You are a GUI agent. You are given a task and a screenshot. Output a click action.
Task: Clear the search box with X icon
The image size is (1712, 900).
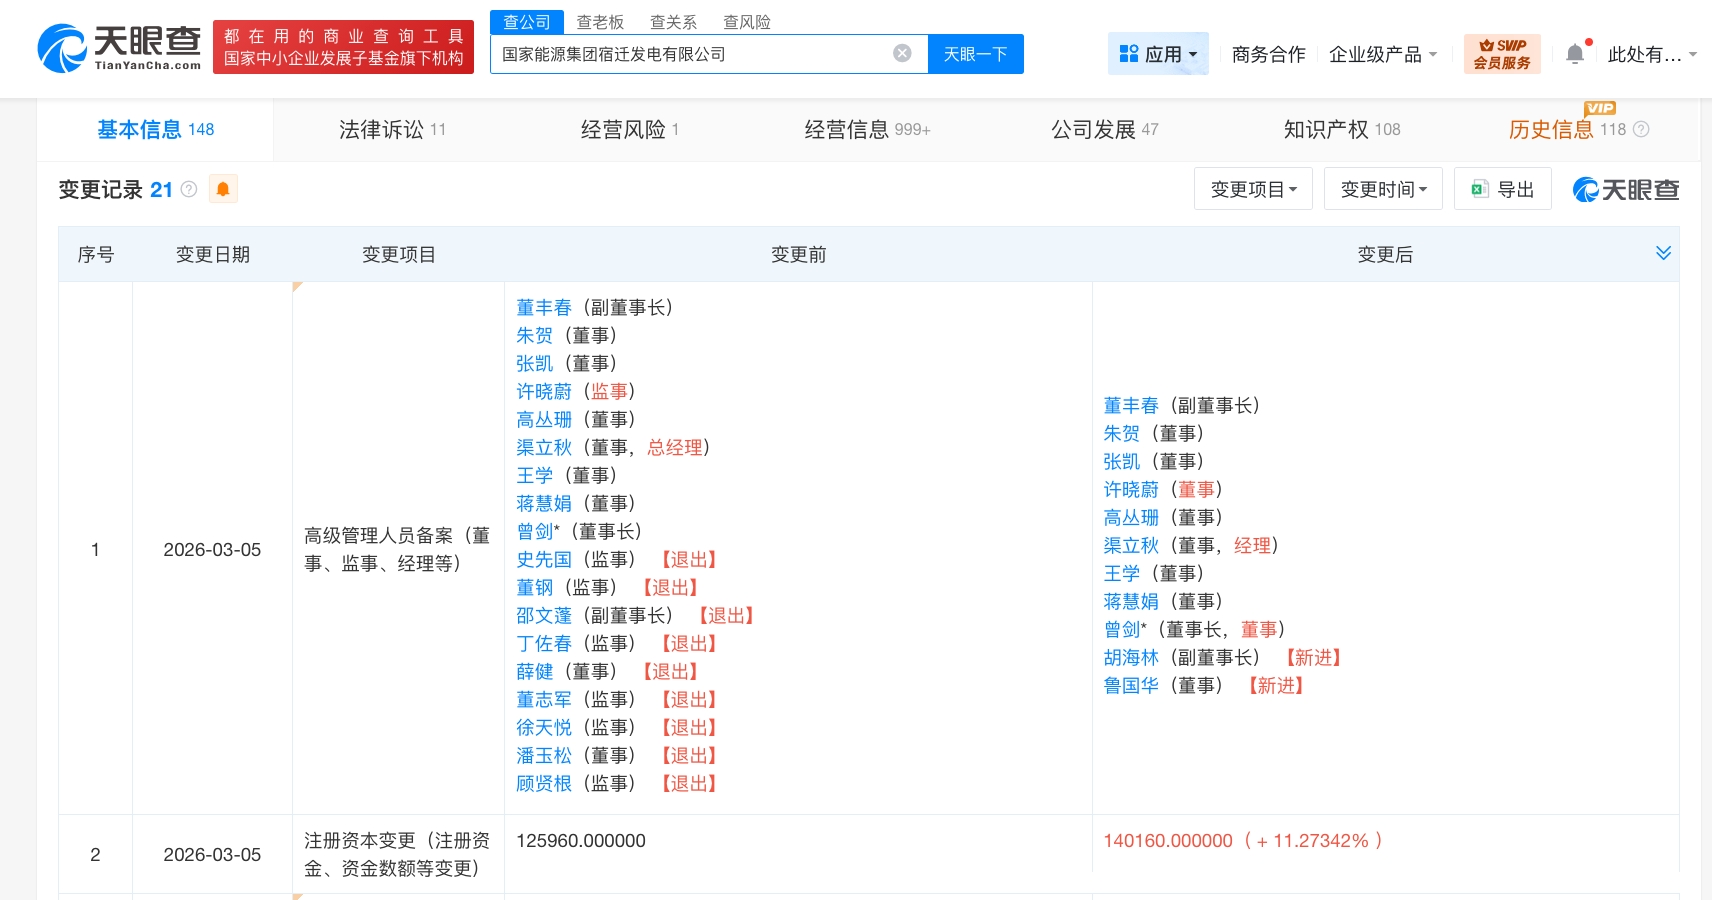(x=902, y=54)
